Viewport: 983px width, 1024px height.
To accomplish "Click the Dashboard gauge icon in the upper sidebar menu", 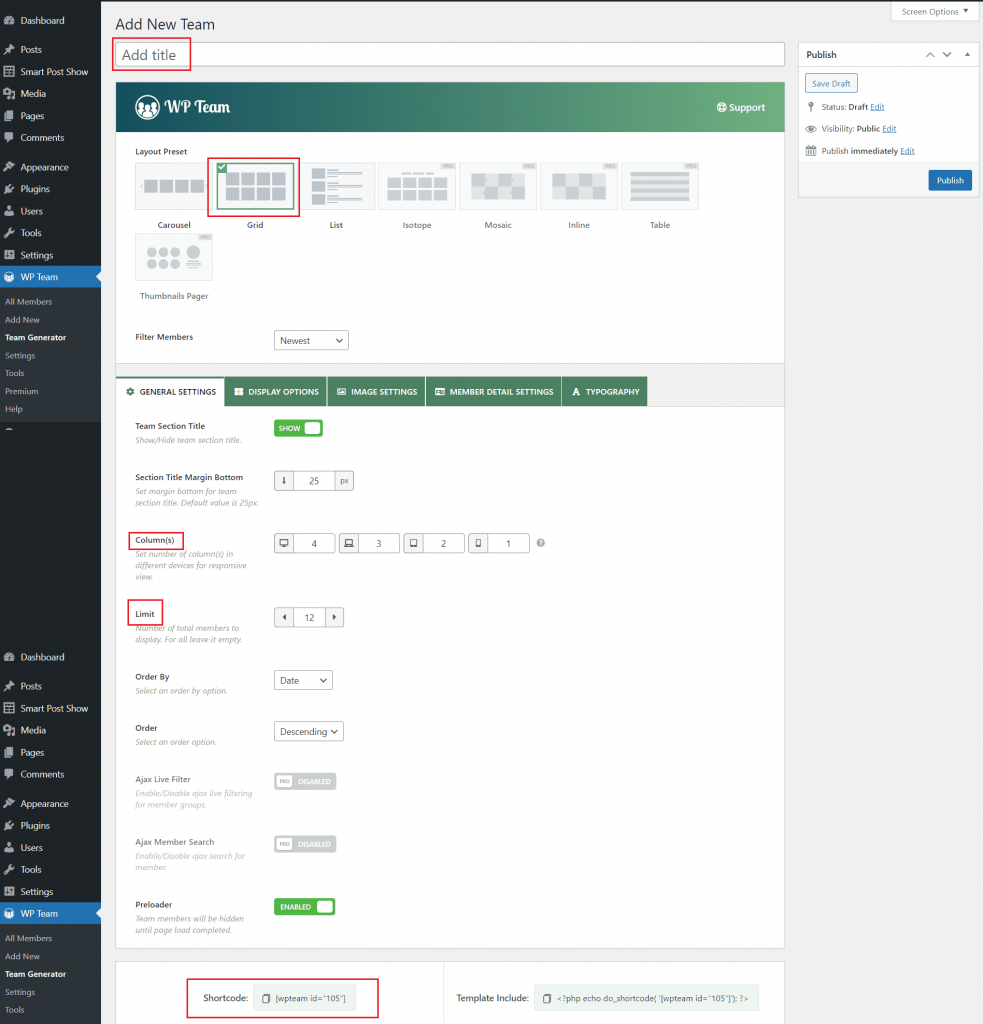I will [x=9, y=20].
